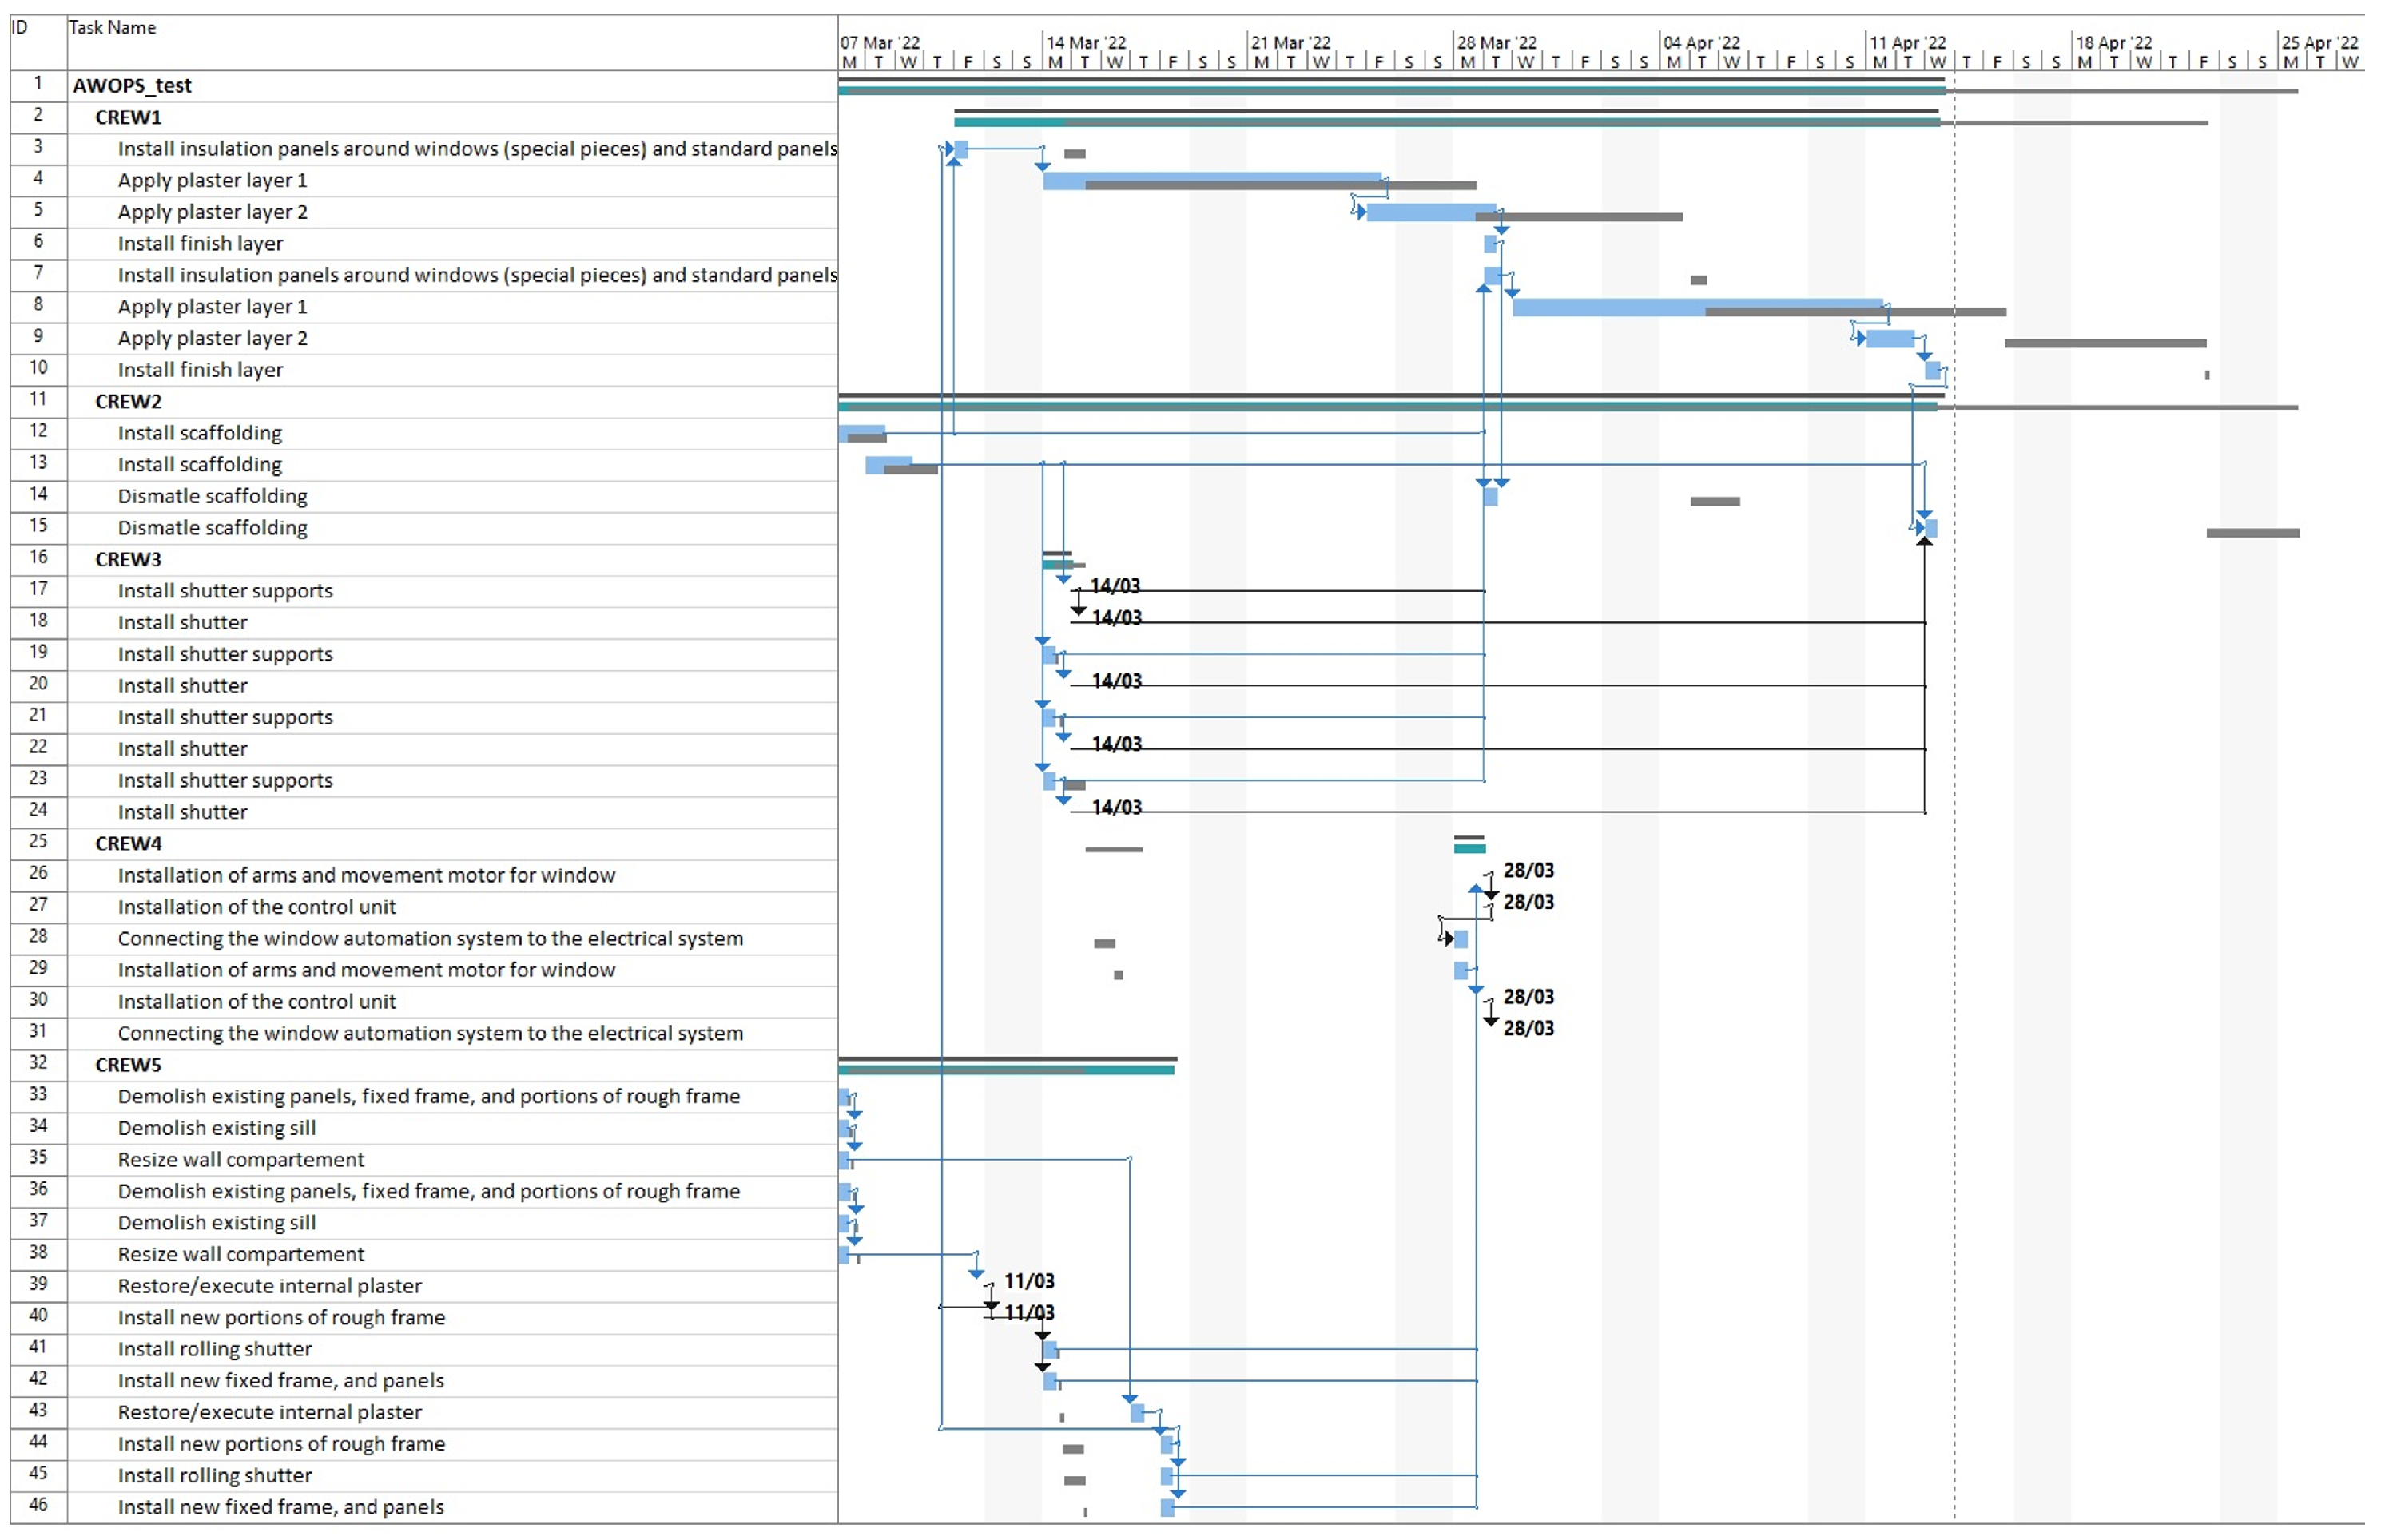2389x1540 pixels.
Task: Click the 28/03 milestone label in row 26
Action: (1528, 870)
